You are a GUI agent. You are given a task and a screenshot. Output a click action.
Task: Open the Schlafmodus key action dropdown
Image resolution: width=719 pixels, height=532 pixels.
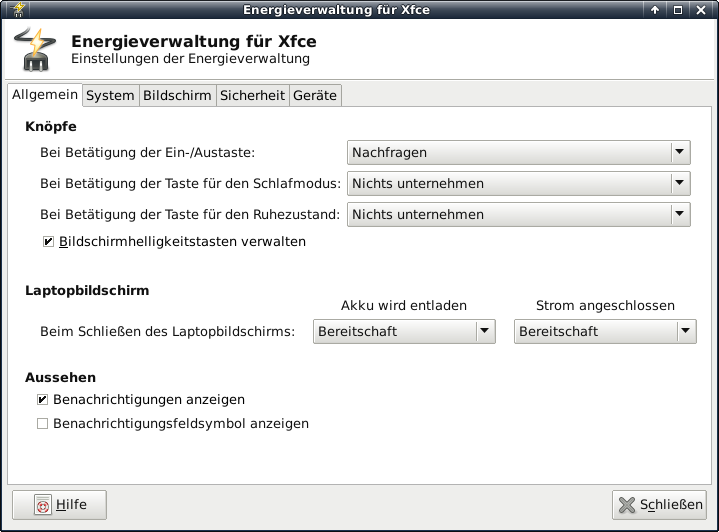click(x=519, y=184)
